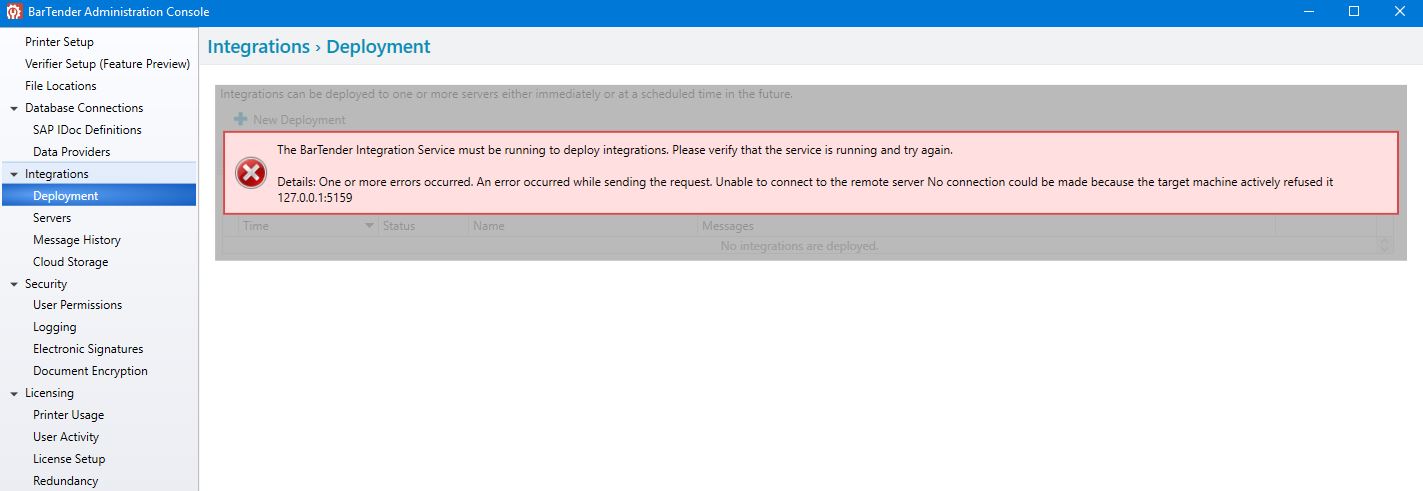The width and height of the screenshot is (1423, 491).
Task: Collapse Security section arrow
Action: (x=14, y=284)
